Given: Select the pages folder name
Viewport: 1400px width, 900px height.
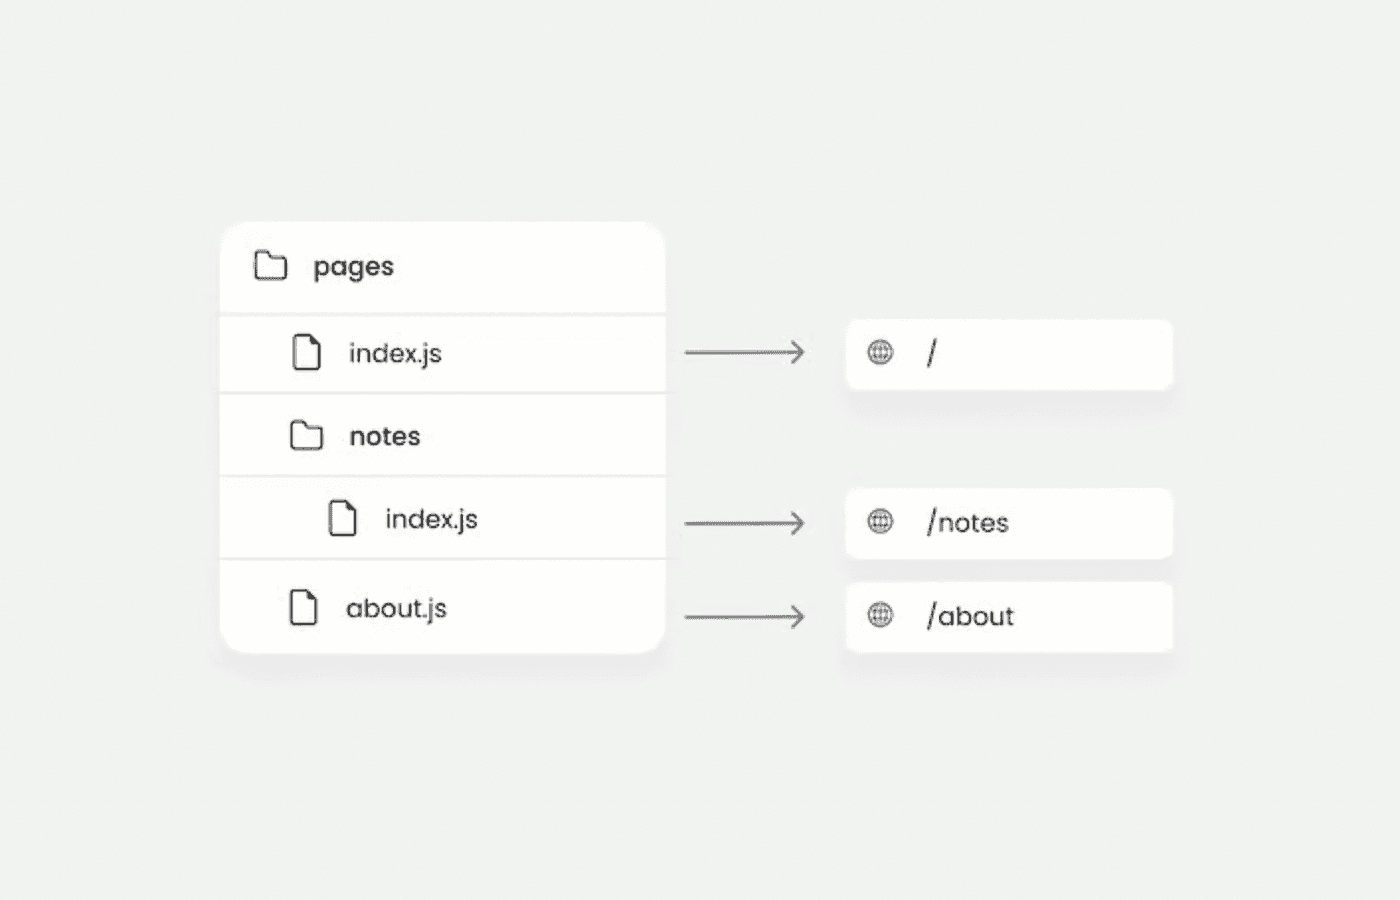Looking at the screenshot, I should [x=353, y=267].
